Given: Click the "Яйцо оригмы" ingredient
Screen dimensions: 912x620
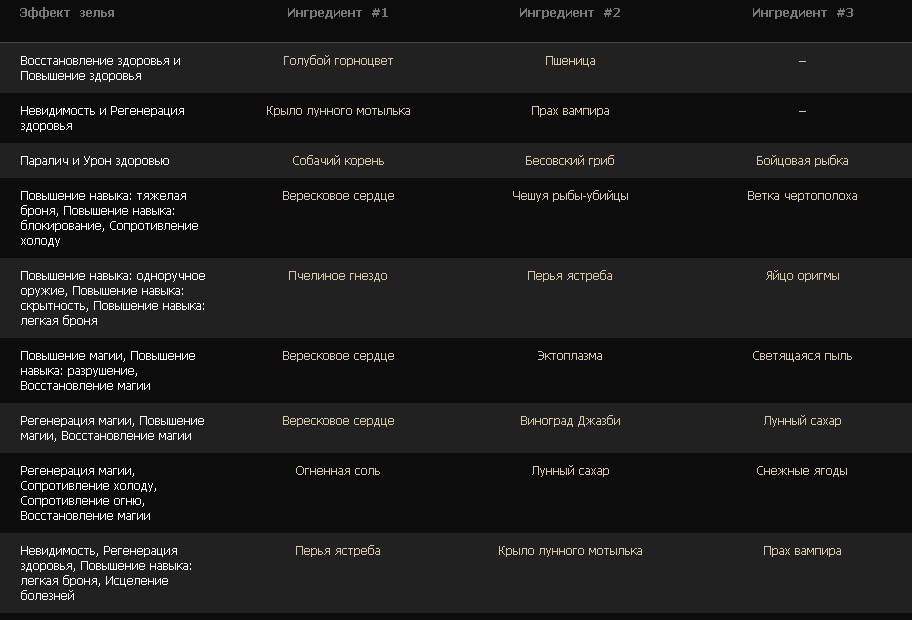Looking at the screenshot, I should pyautogui.click(x=802, y=276).
